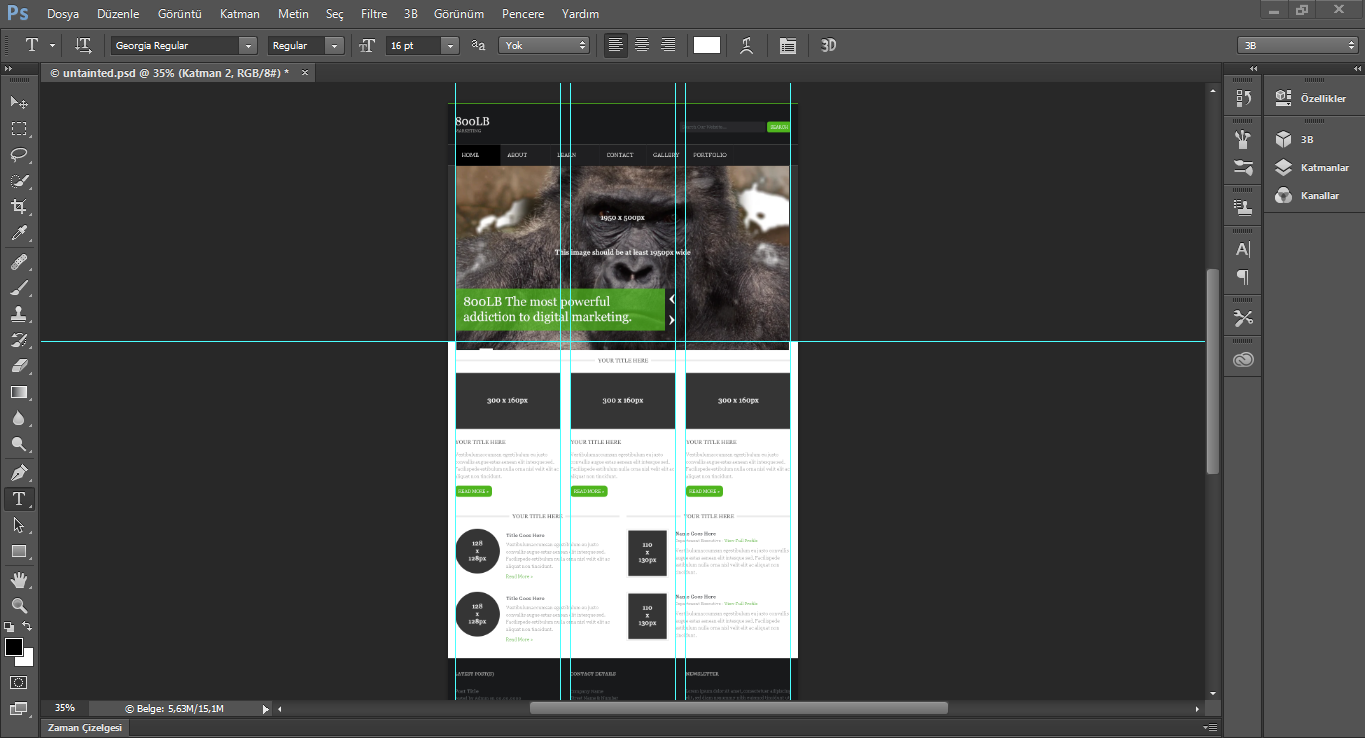Open the Yardım menu

[x=581, y=14]
